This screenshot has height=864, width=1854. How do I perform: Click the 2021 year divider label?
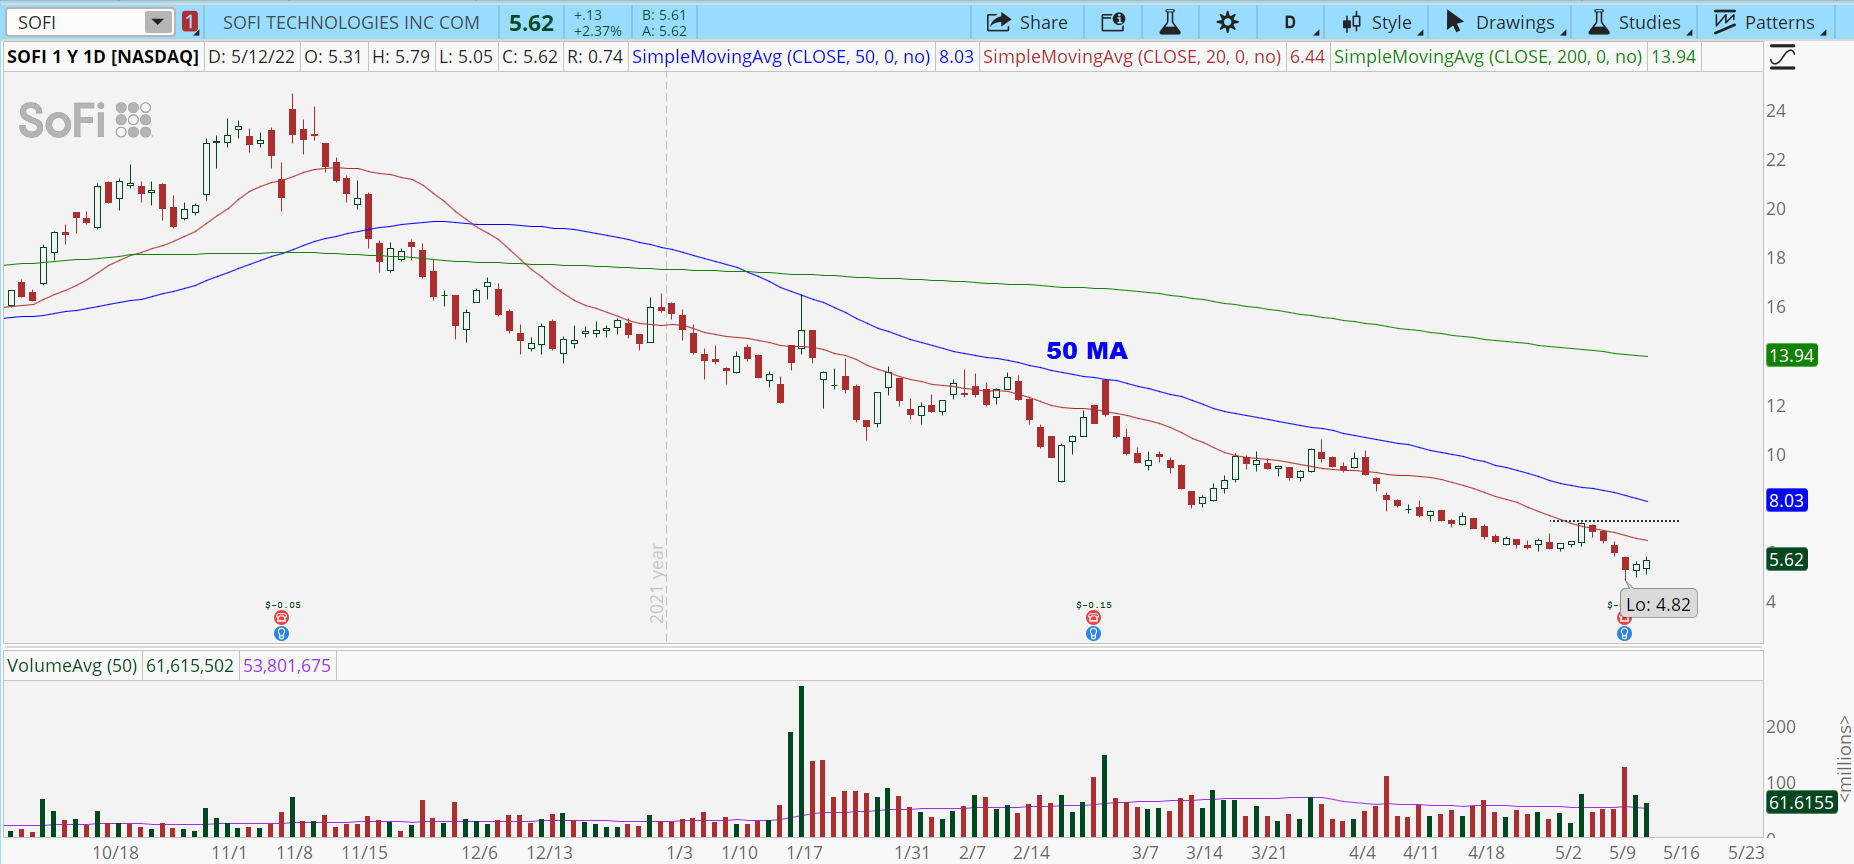tap(657, 583)
